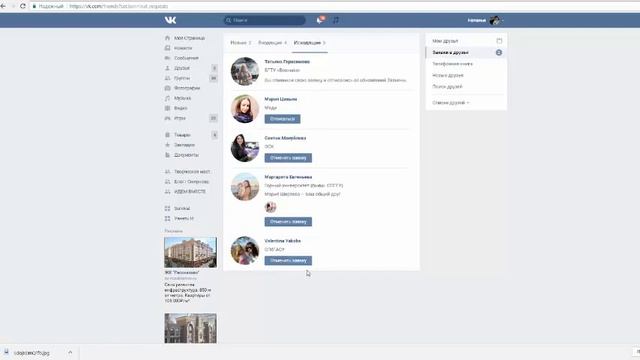Open Татьяна's profile photo
The width and height of the screenshot is (640, 360).
[245, 71]
